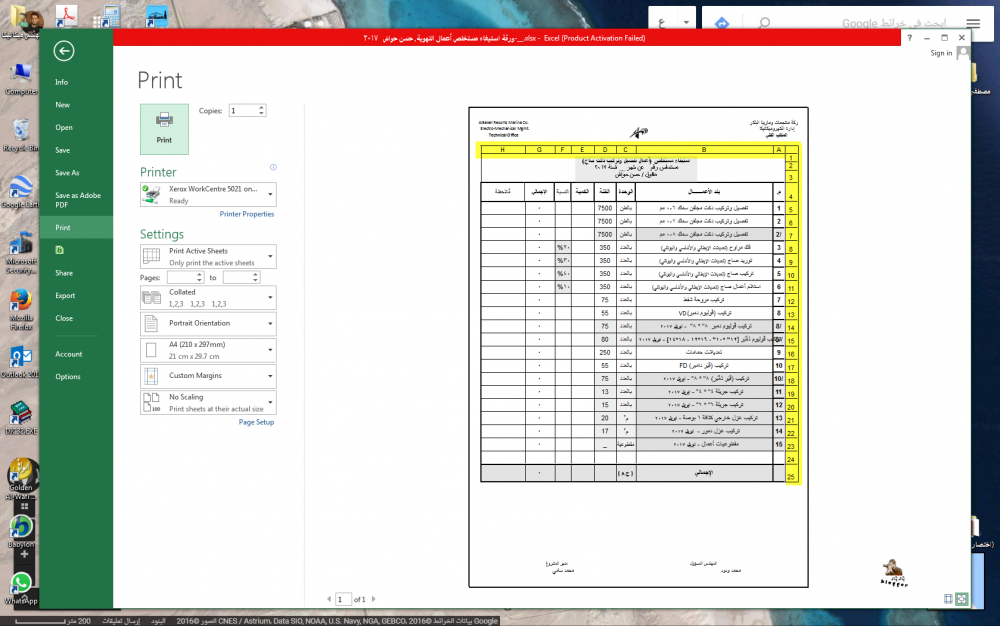Image resolution: width=1000 pixels, height=626 pixels.
Task: Open Microsoft Security desktop shortcut
Action: click(x=21, y=254)
